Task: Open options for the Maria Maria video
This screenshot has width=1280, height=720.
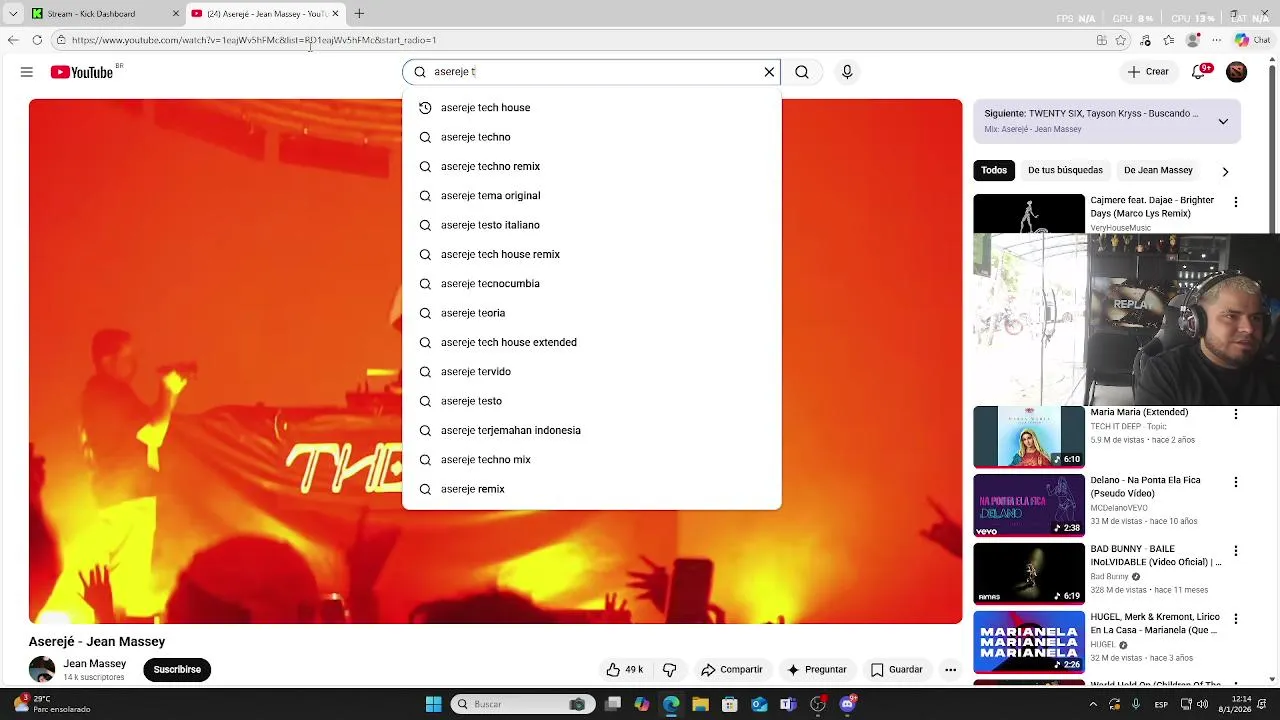Action: 1236,414
